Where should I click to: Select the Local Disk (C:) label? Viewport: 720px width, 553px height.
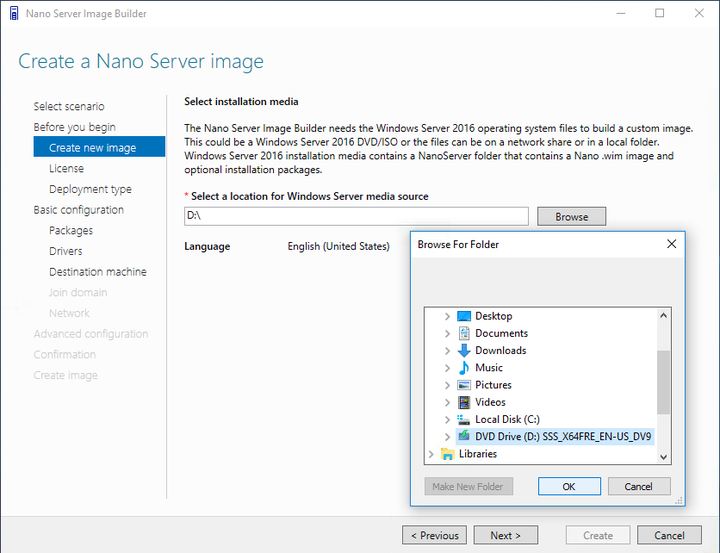coord(507,419)
